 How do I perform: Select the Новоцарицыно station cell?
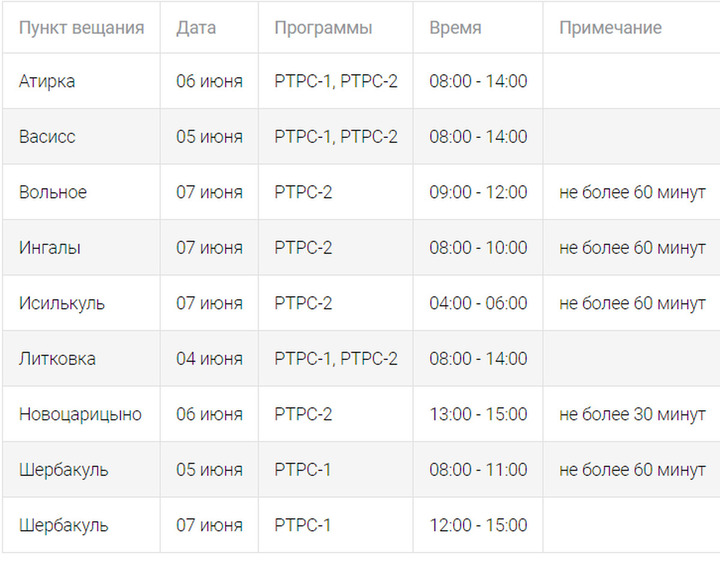click(x=80, y=414)
